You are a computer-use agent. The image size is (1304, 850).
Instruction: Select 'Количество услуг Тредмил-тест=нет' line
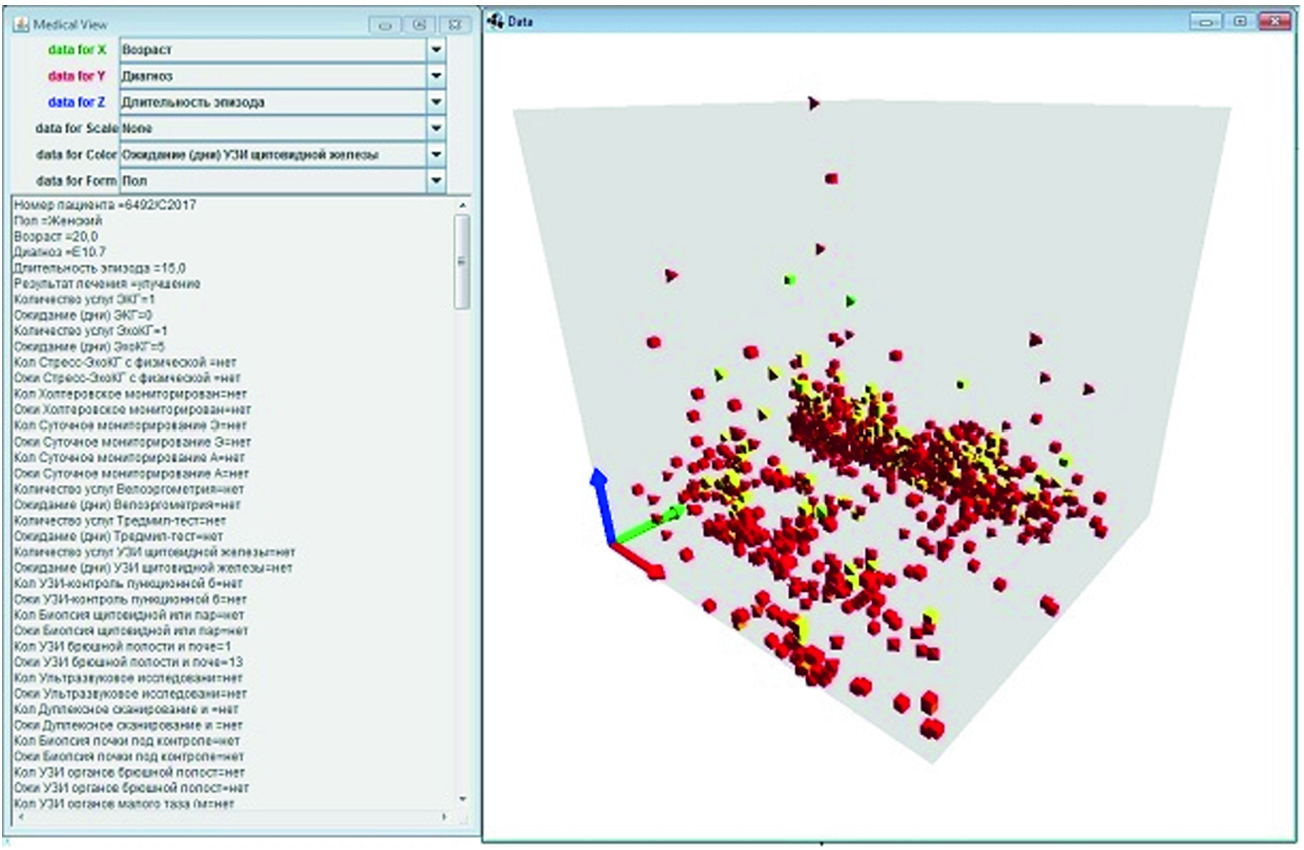pos(119,520)
